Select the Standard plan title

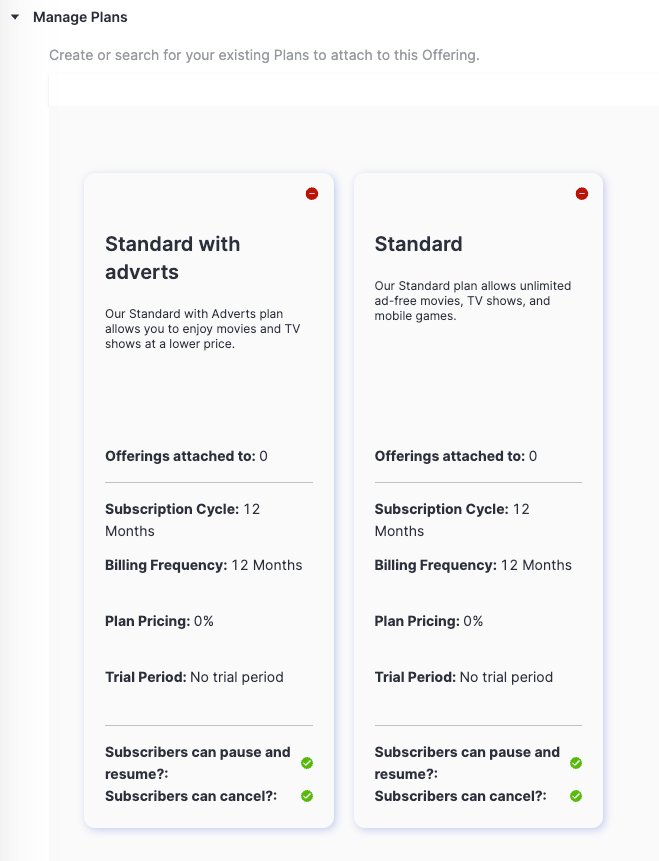coord(418,244)
